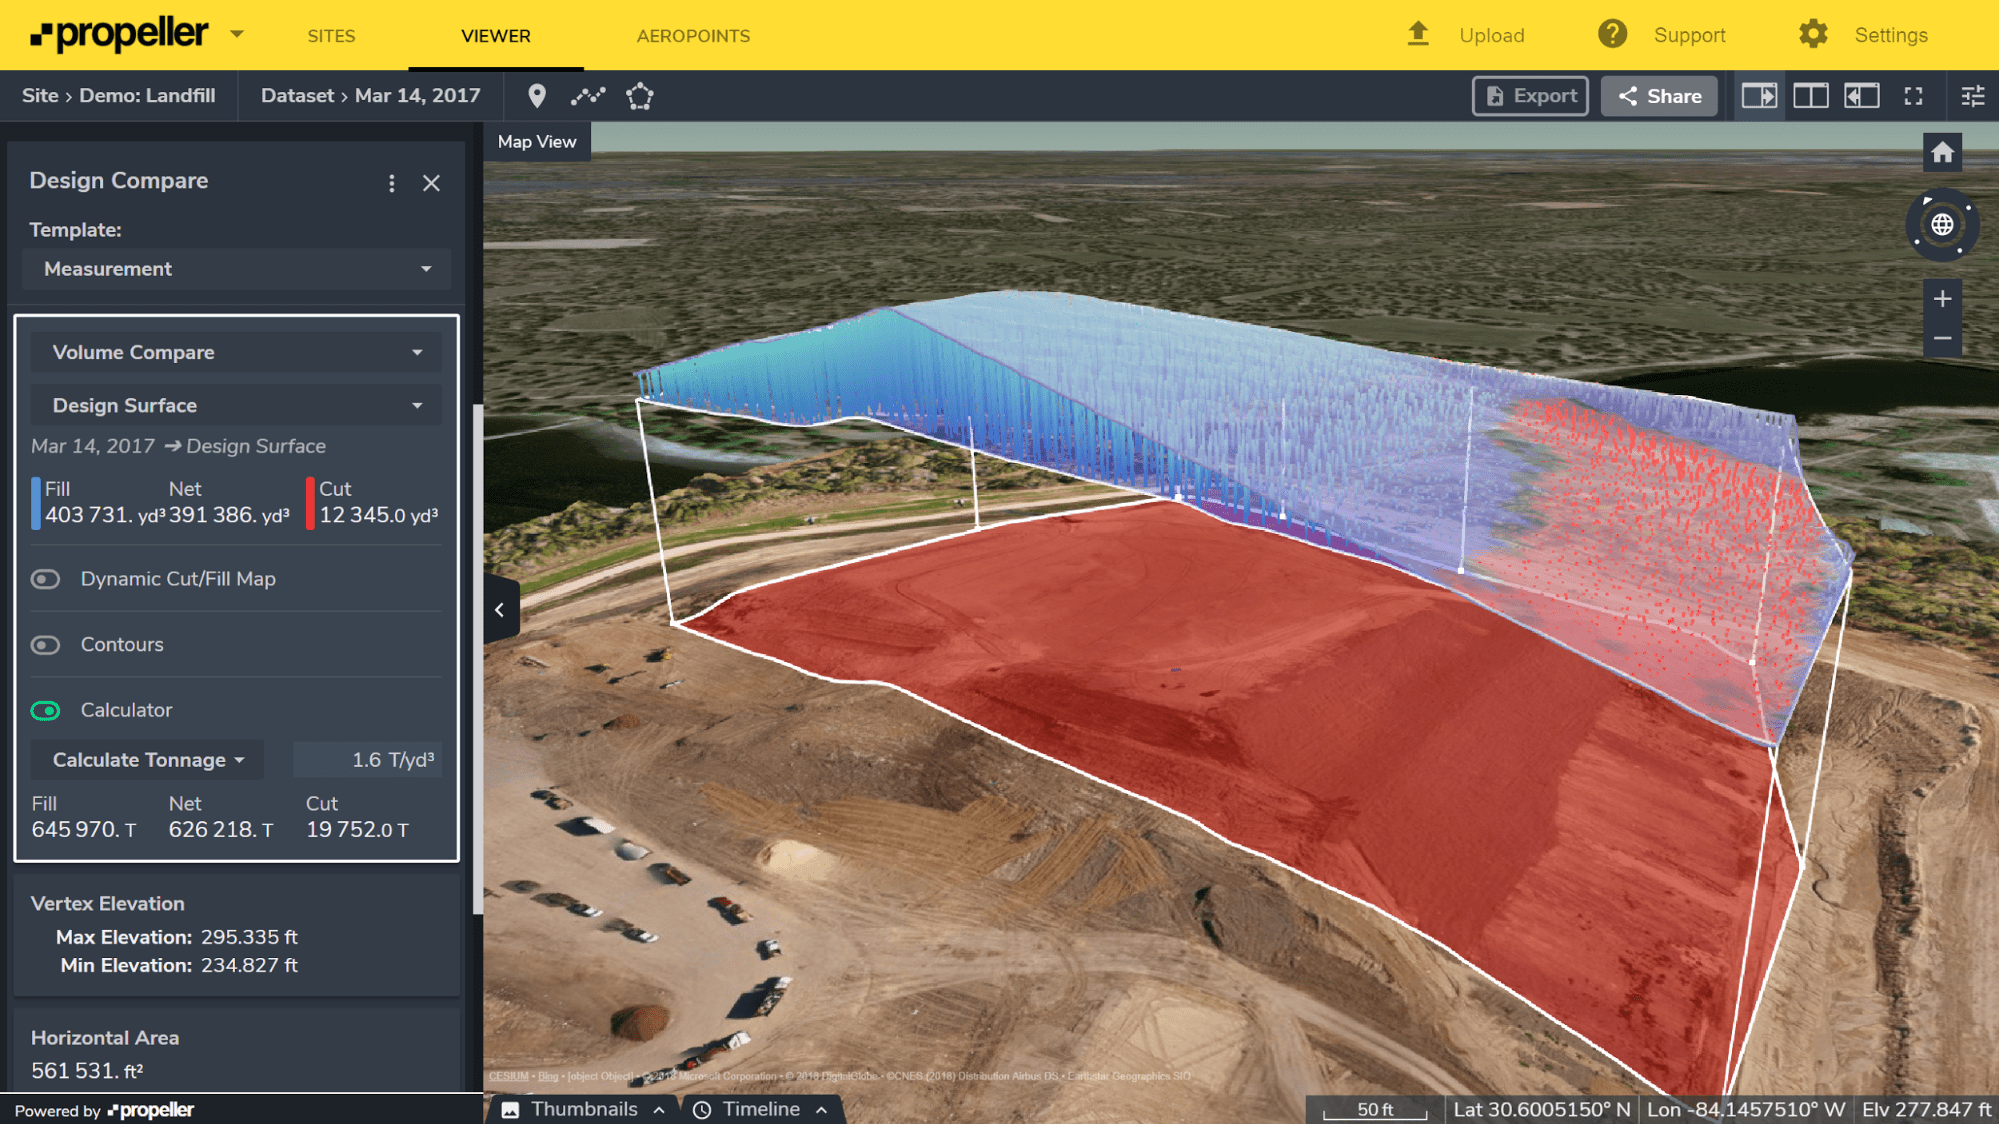
Task: Turn on the Contours toggle
Action: click(x=45, y=645)
